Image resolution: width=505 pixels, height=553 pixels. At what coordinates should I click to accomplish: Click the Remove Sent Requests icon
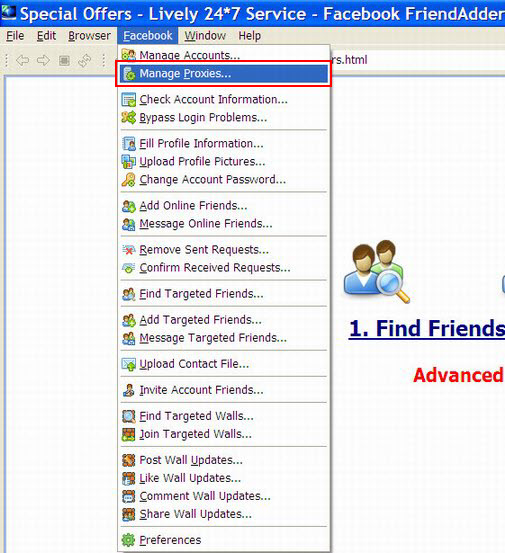[128, 250]
